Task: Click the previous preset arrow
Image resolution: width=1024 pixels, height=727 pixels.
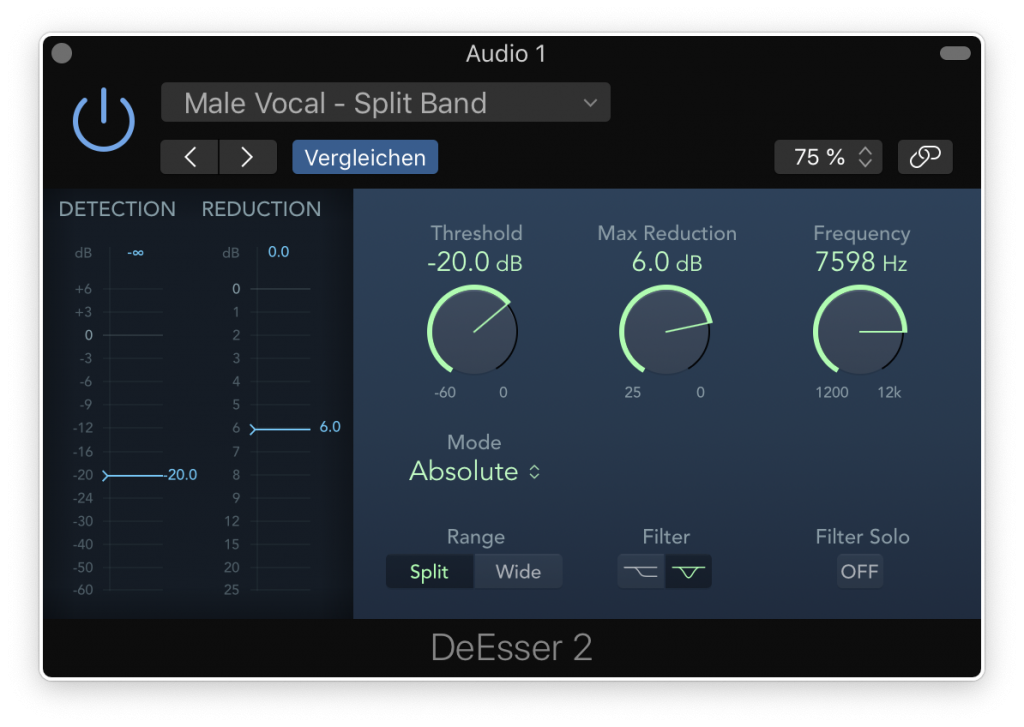Action: coord(190,157)
